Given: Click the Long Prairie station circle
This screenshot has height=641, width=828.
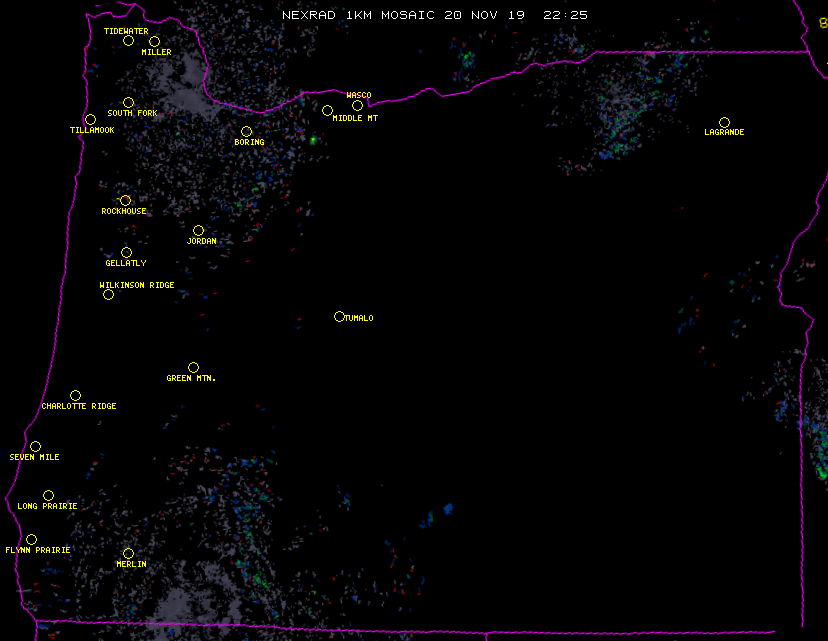Looking at the screenshot, I should point(48,496).
